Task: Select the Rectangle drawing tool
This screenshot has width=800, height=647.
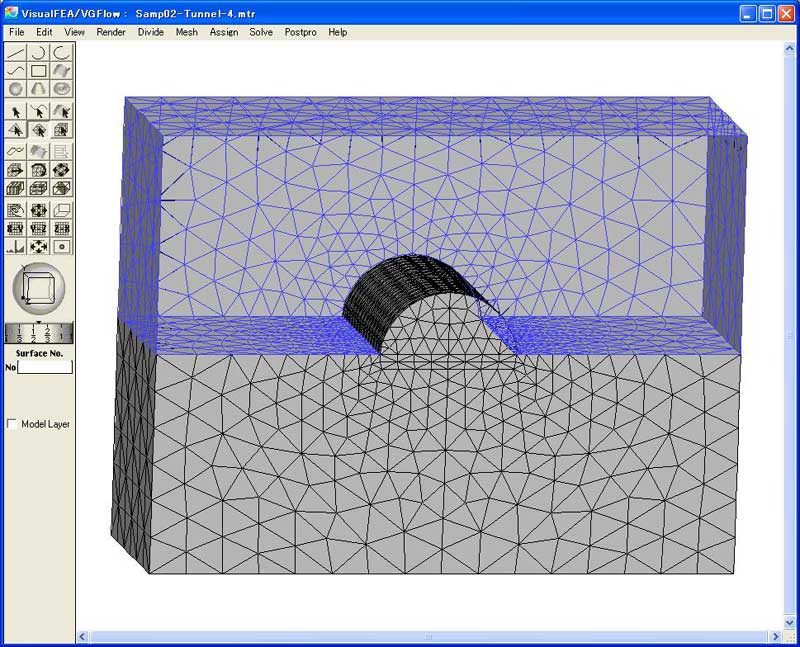Action: click(38, 70)
